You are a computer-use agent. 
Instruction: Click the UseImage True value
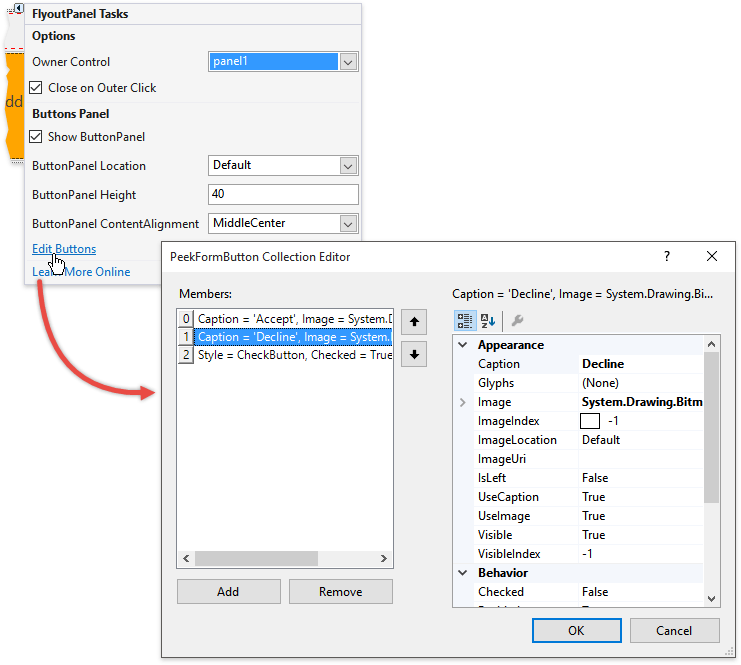click(594, 516)
